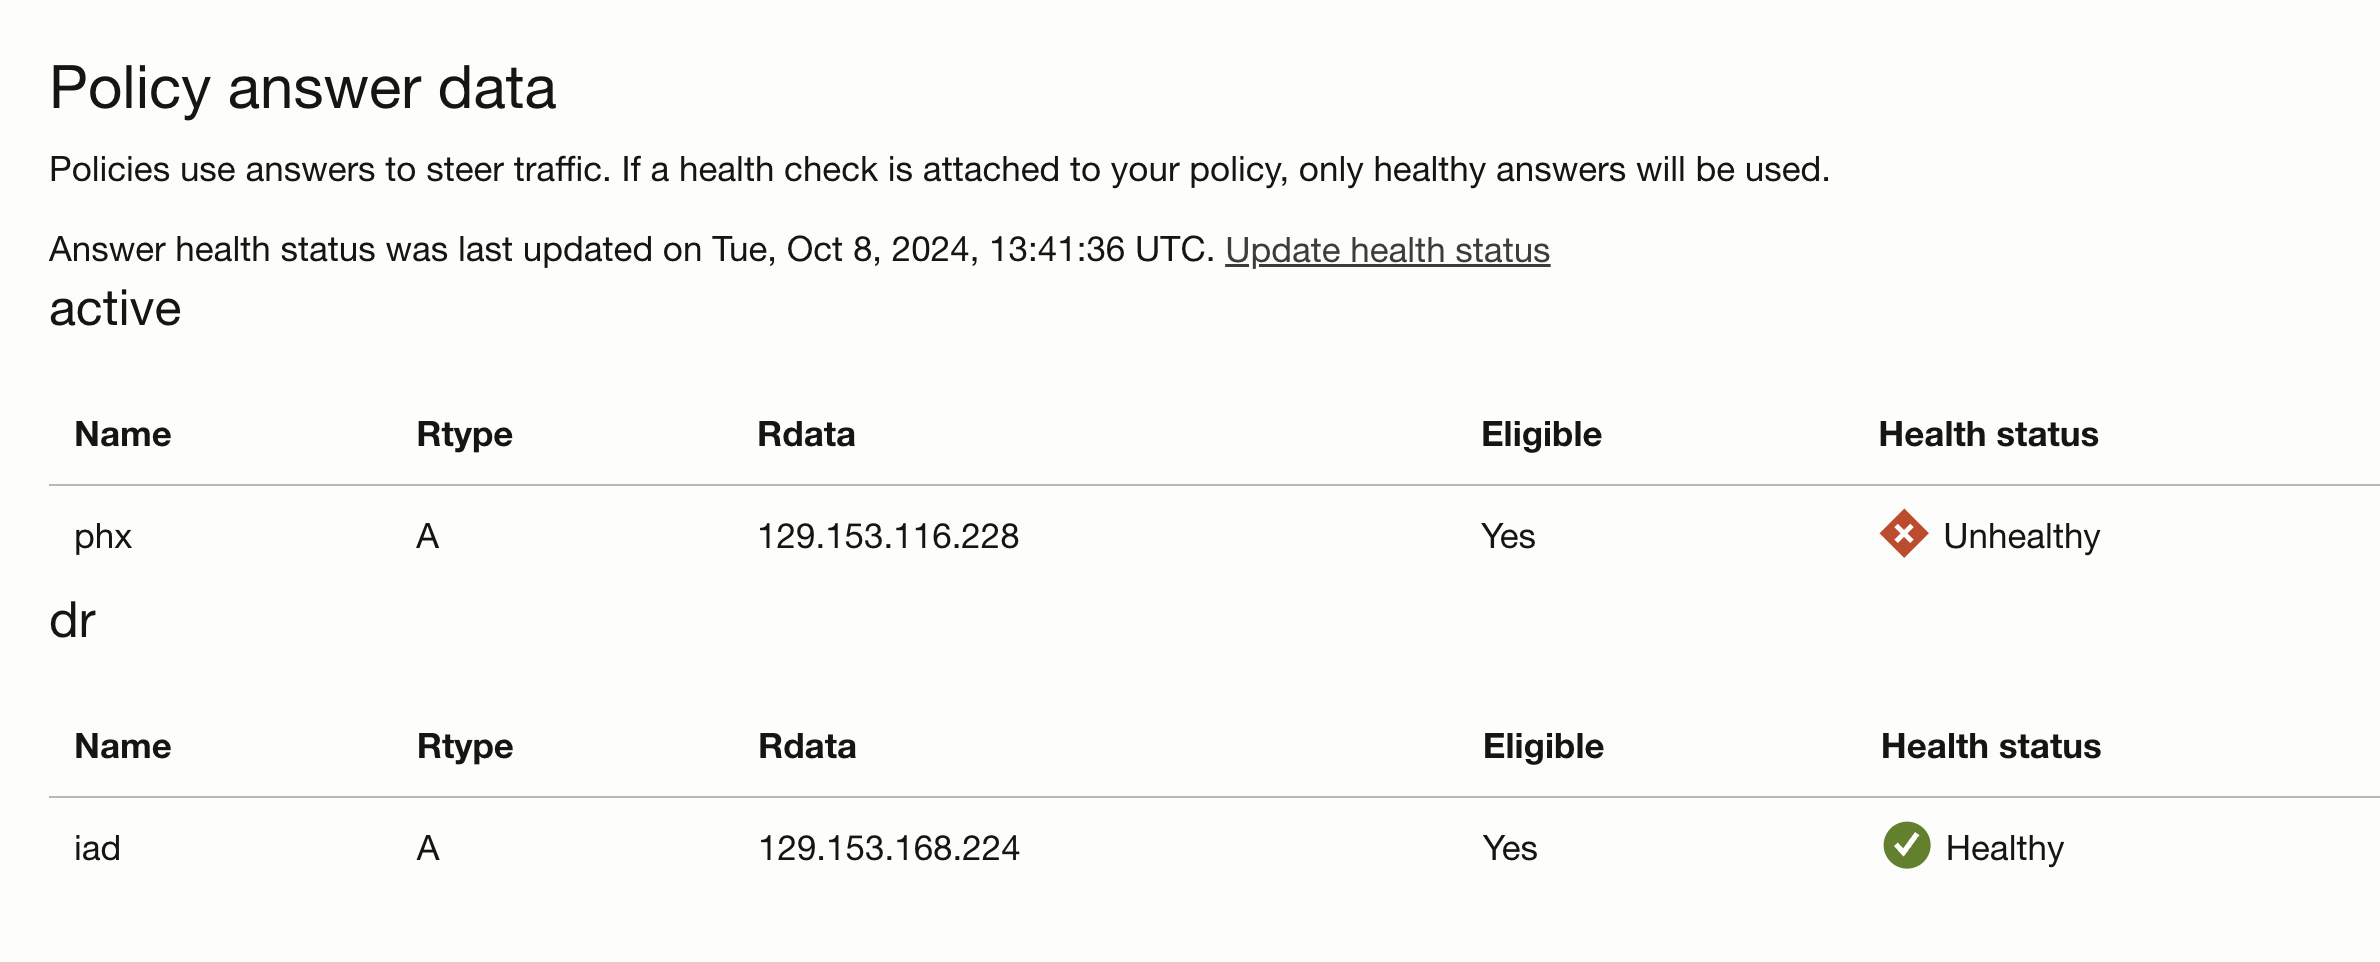Click the Rtype A value for iad
This screenshot has width=2380, height=962.
[428, 849]
